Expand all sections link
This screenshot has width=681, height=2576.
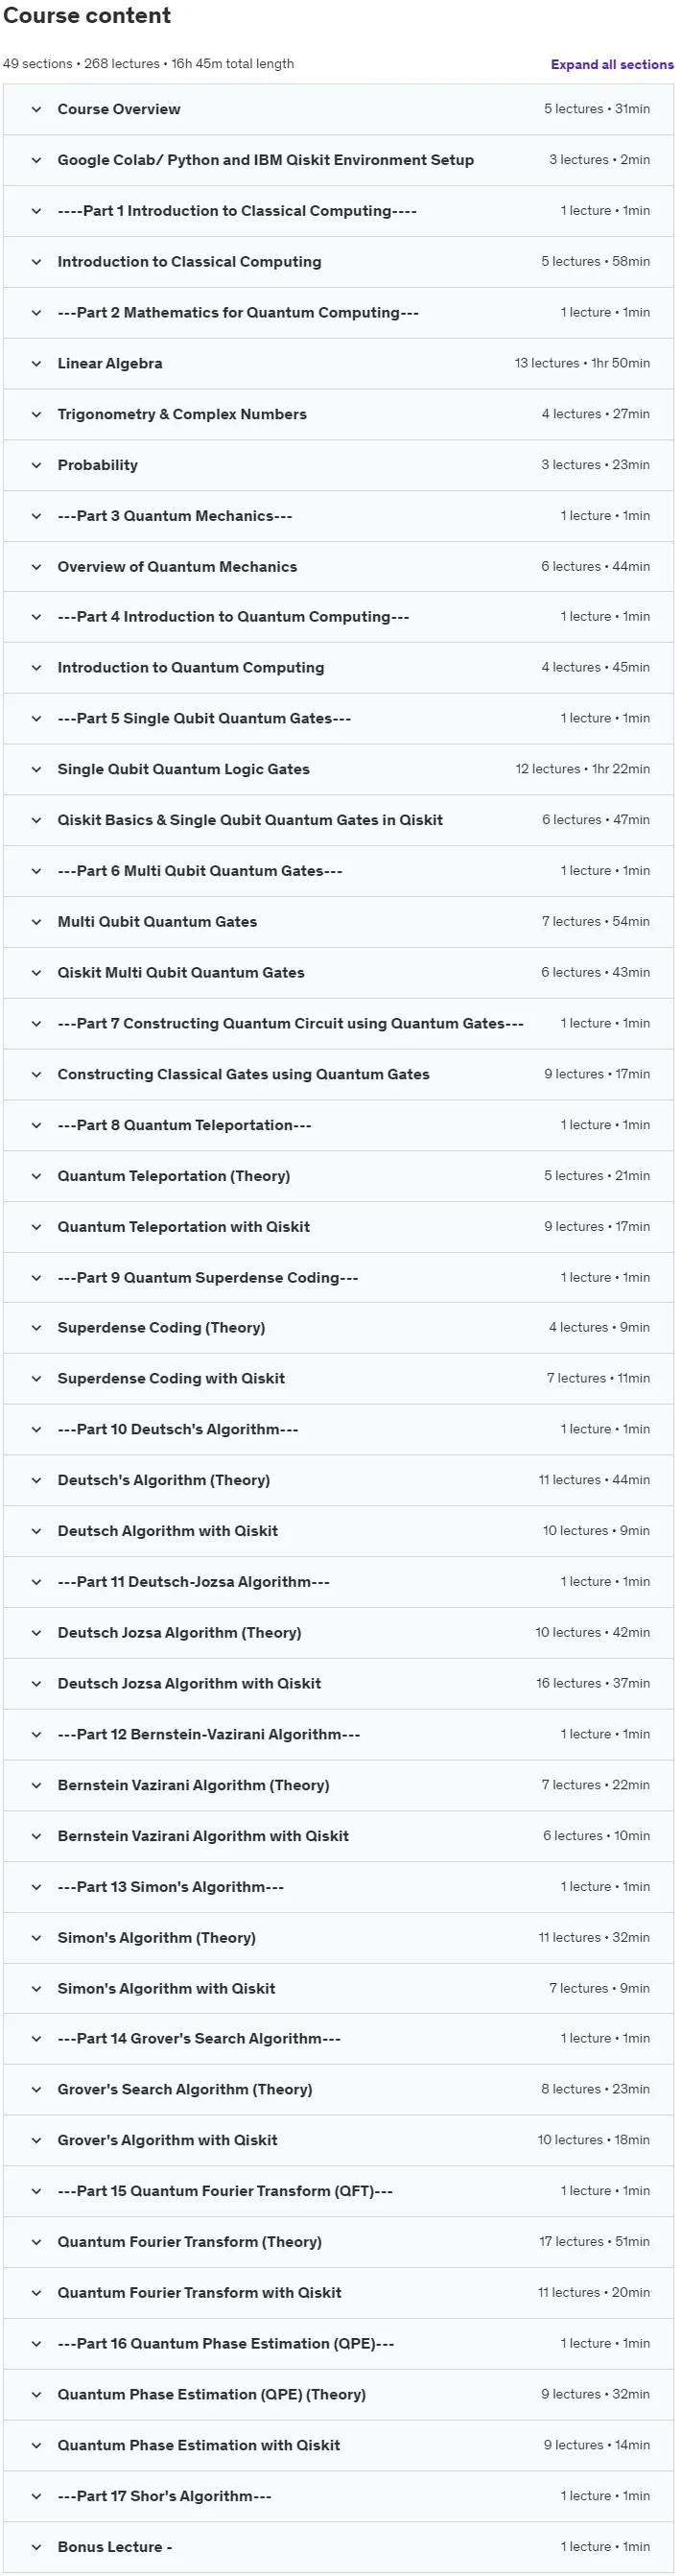612,64
